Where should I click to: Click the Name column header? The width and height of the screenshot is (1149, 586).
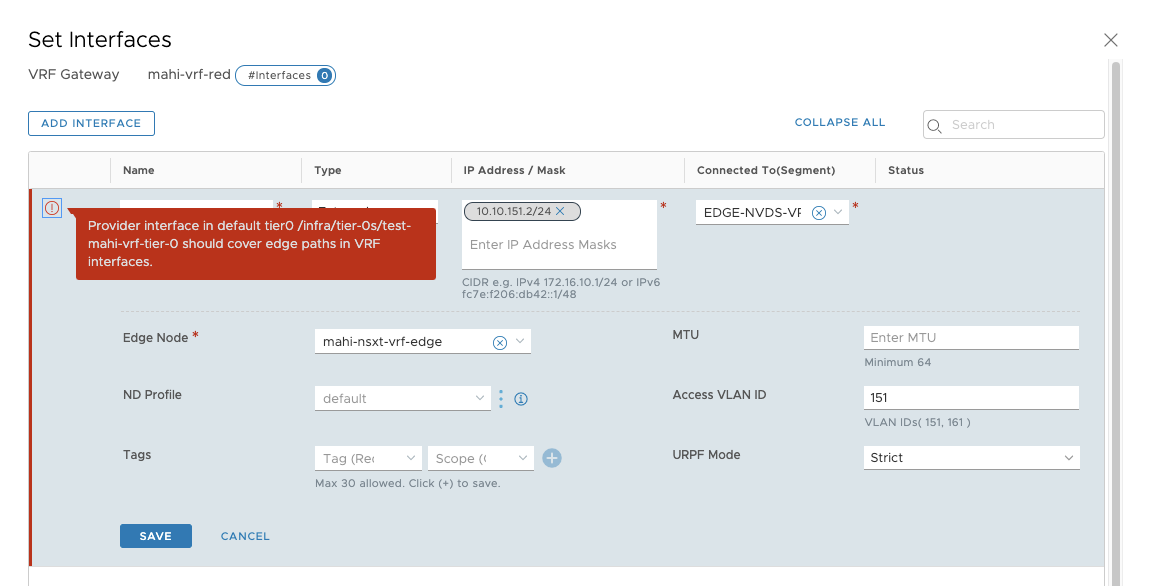138,170
